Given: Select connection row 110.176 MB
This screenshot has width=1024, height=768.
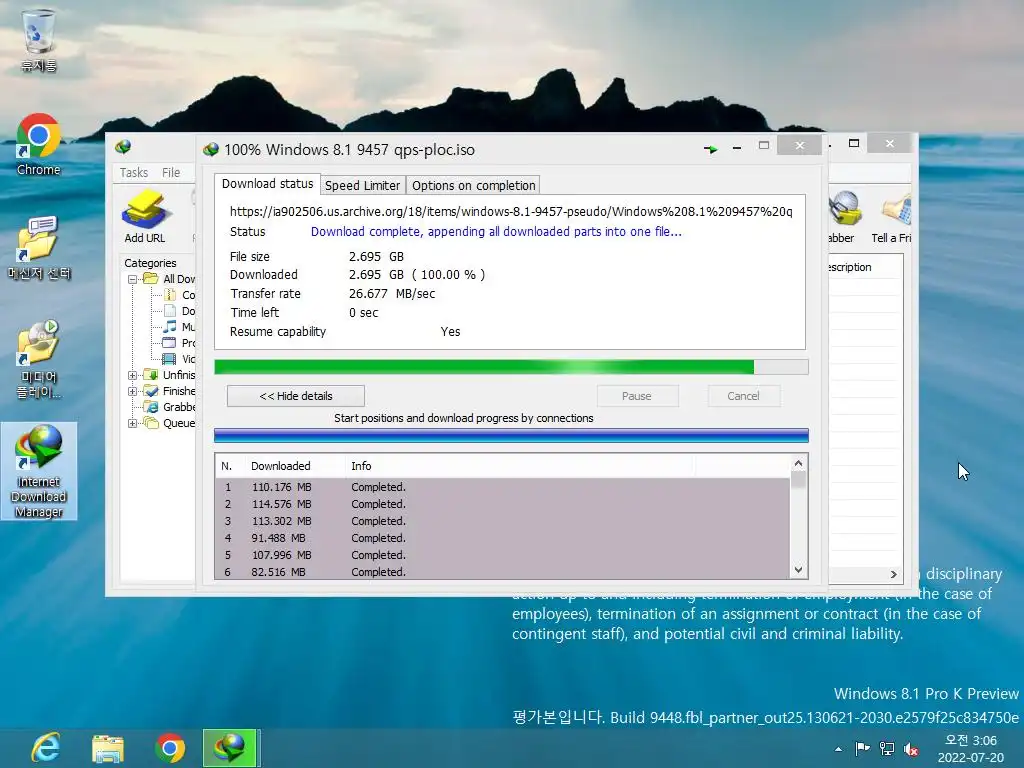Looking at the screenshot, I should [x=502, y=487].
